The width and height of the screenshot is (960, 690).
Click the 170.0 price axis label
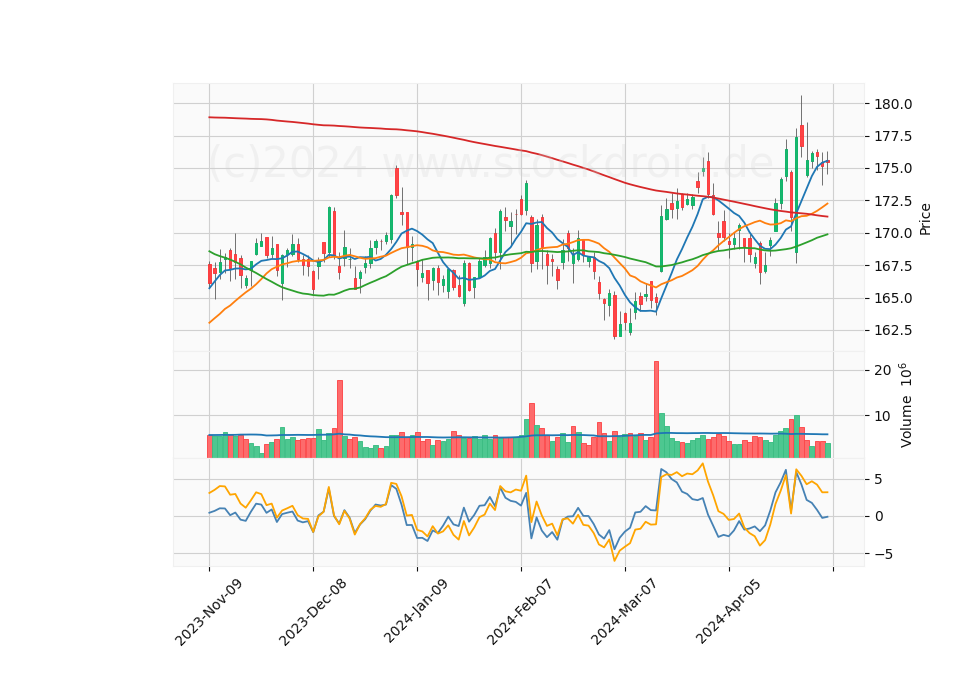[x=891, y=233]
